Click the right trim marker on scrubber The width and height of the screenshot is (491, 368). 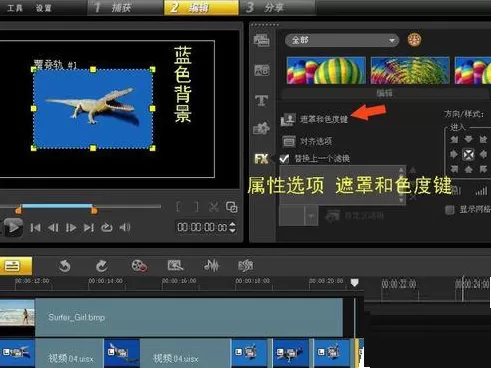[94, 210]
